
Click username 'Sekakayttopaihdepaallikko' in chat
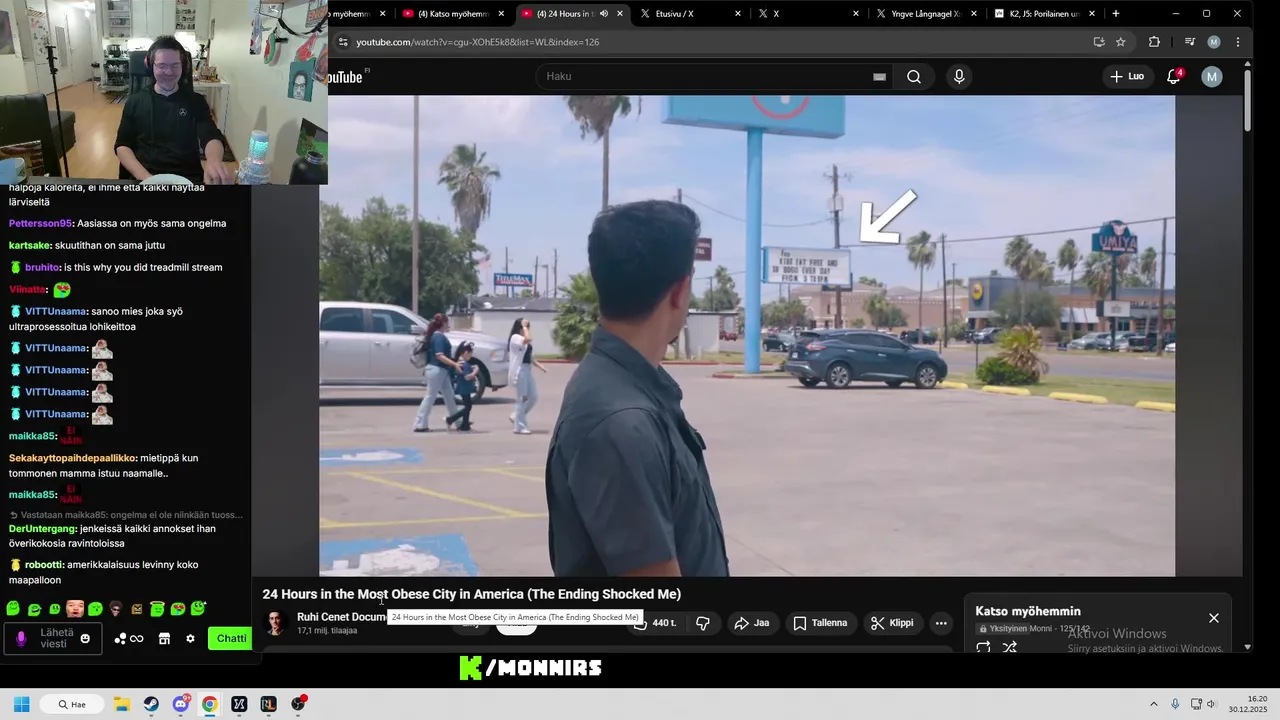pyautogui.click(x=73, y=458)
